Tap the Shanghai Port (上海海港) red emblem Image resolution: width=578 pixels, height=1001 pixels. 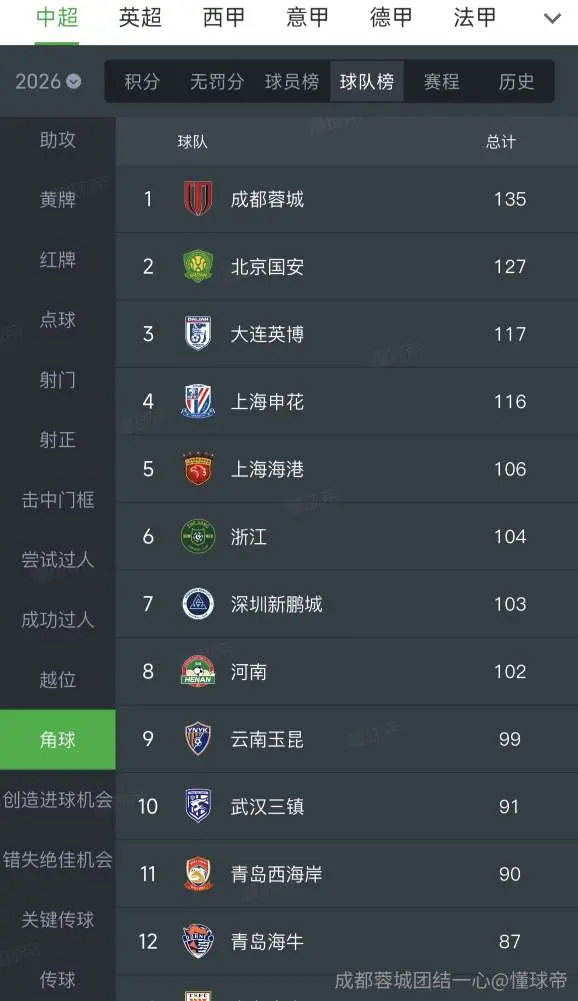coord(198,469)
